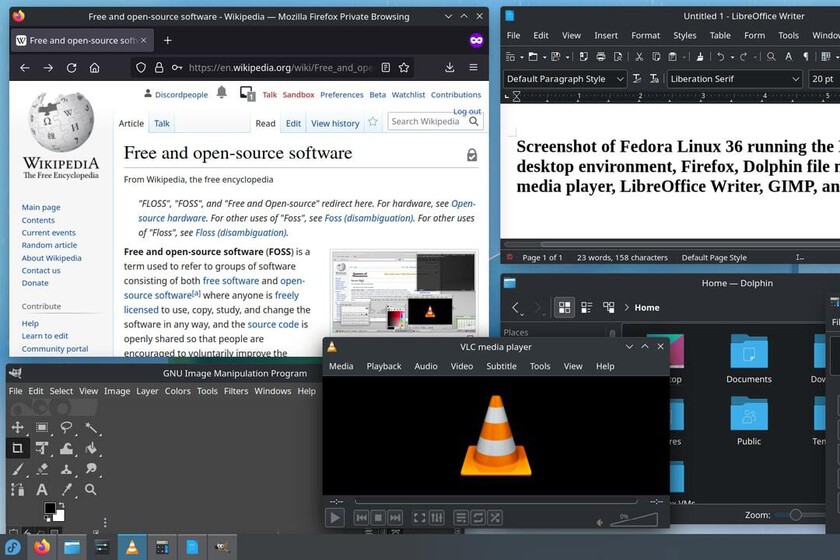Expand Dolphin Home breadcrumb chevron

(626, 308)
